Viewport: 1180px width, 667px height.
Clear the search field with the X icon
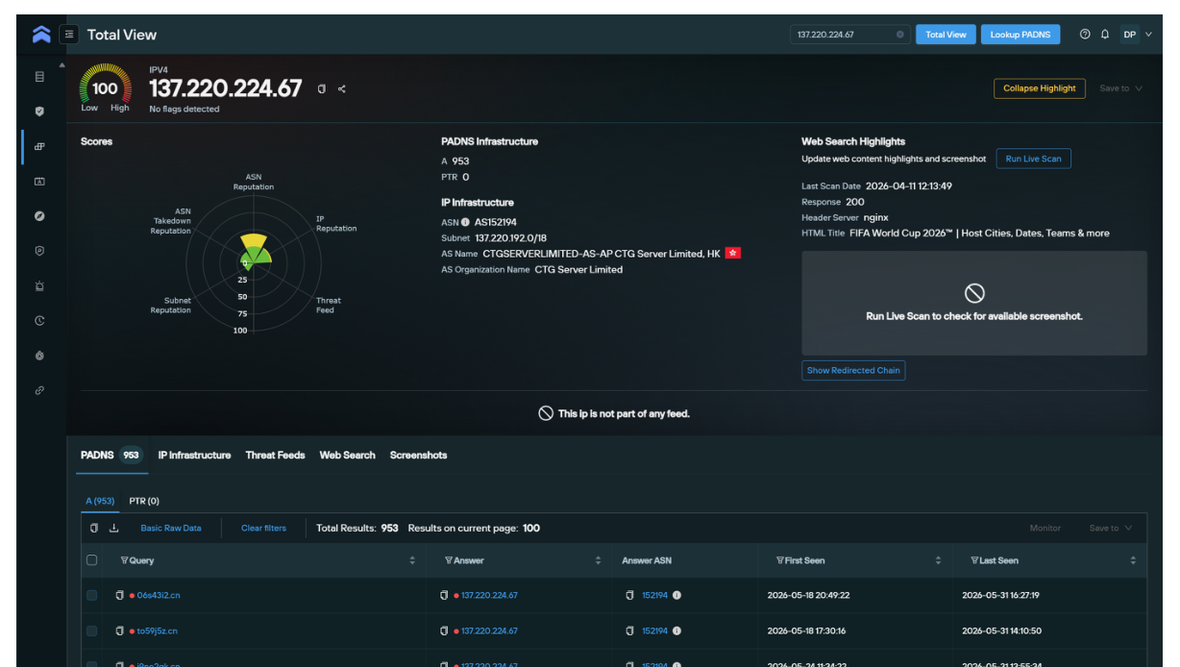pos(900,35)
